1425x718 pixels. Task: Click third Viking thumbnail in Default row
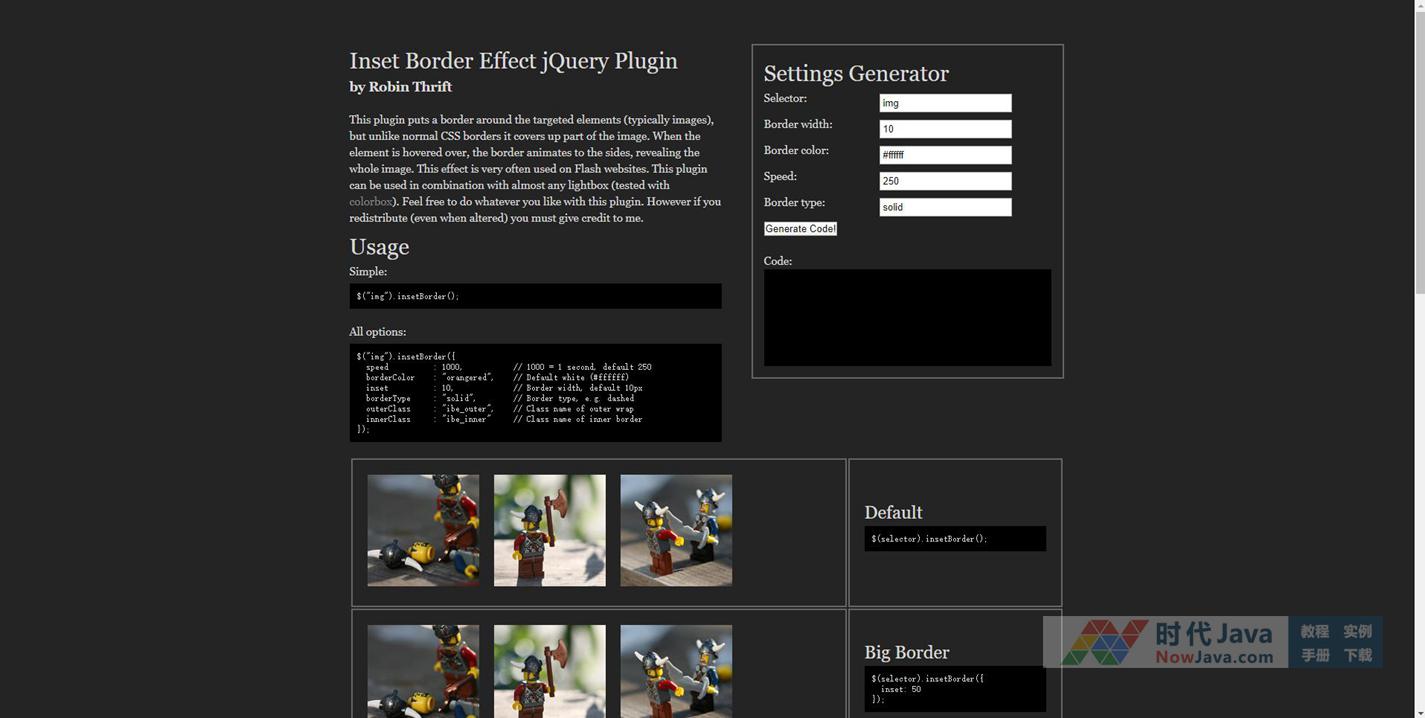coord(676,530)
